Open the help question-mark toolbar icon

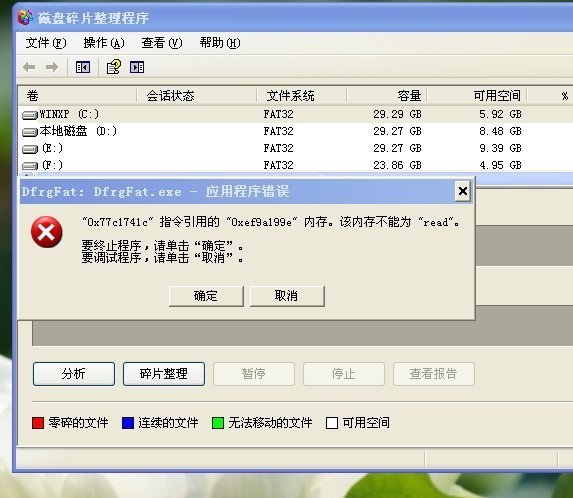[x=114, y=67]
